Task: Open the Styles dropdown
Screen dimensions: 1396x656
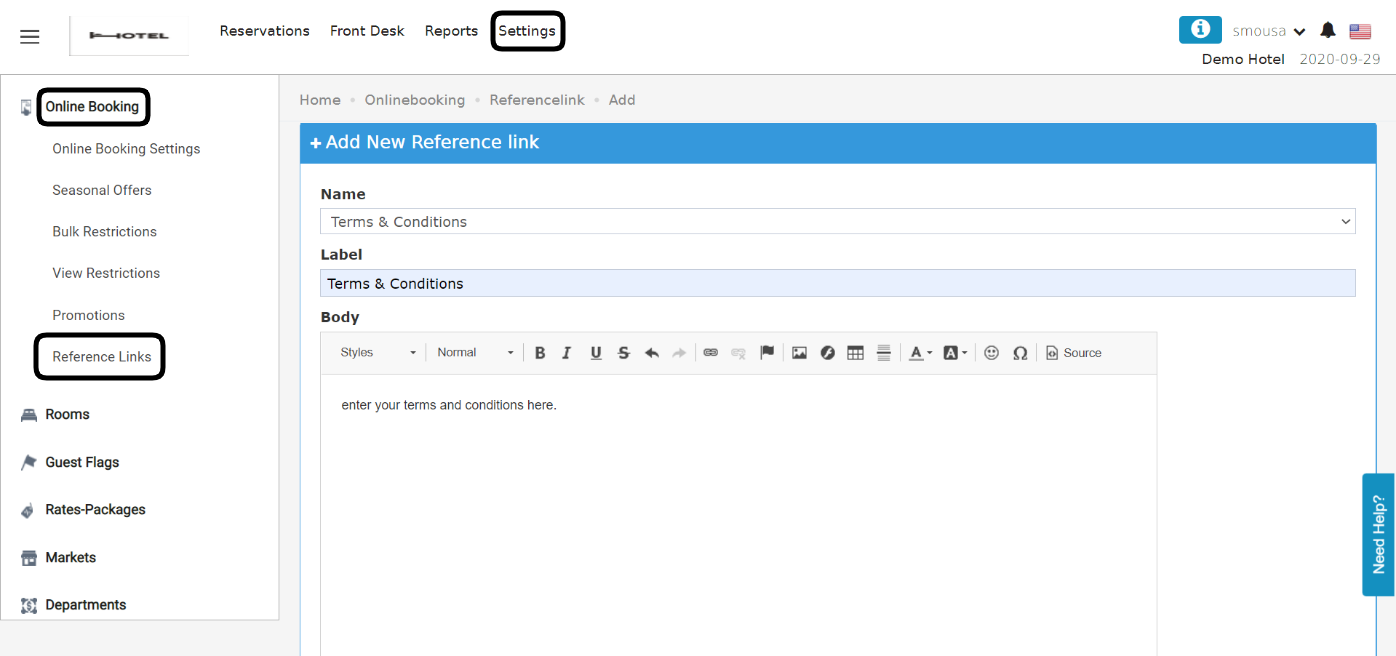Action: coord(378,353)
